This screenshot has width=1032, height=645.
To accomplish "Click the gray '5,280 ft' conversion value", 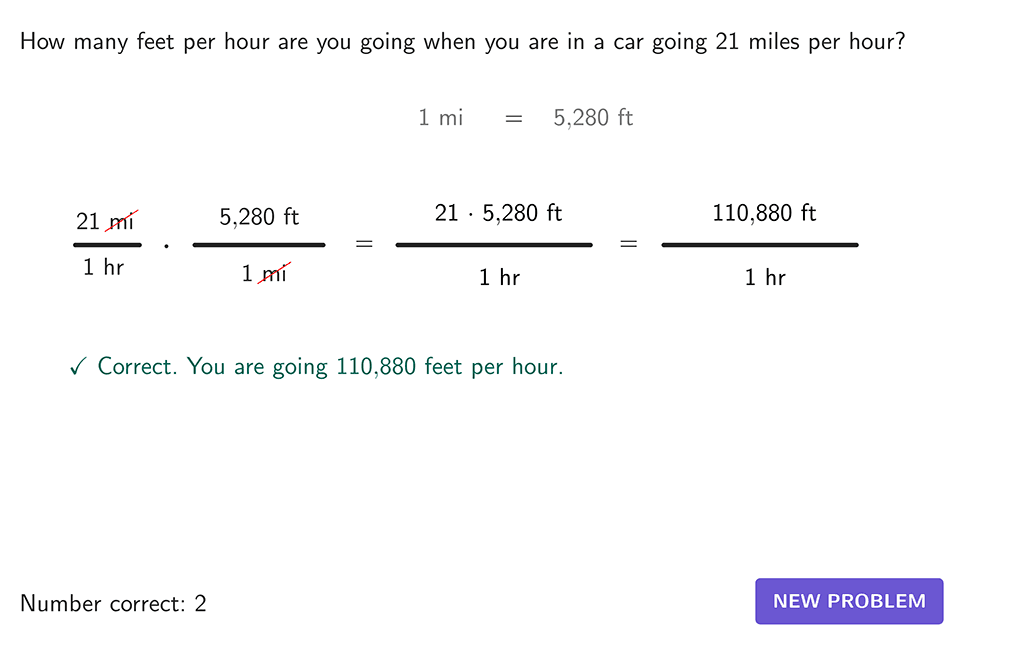I will pyautogui.click(x=593, y=118).
